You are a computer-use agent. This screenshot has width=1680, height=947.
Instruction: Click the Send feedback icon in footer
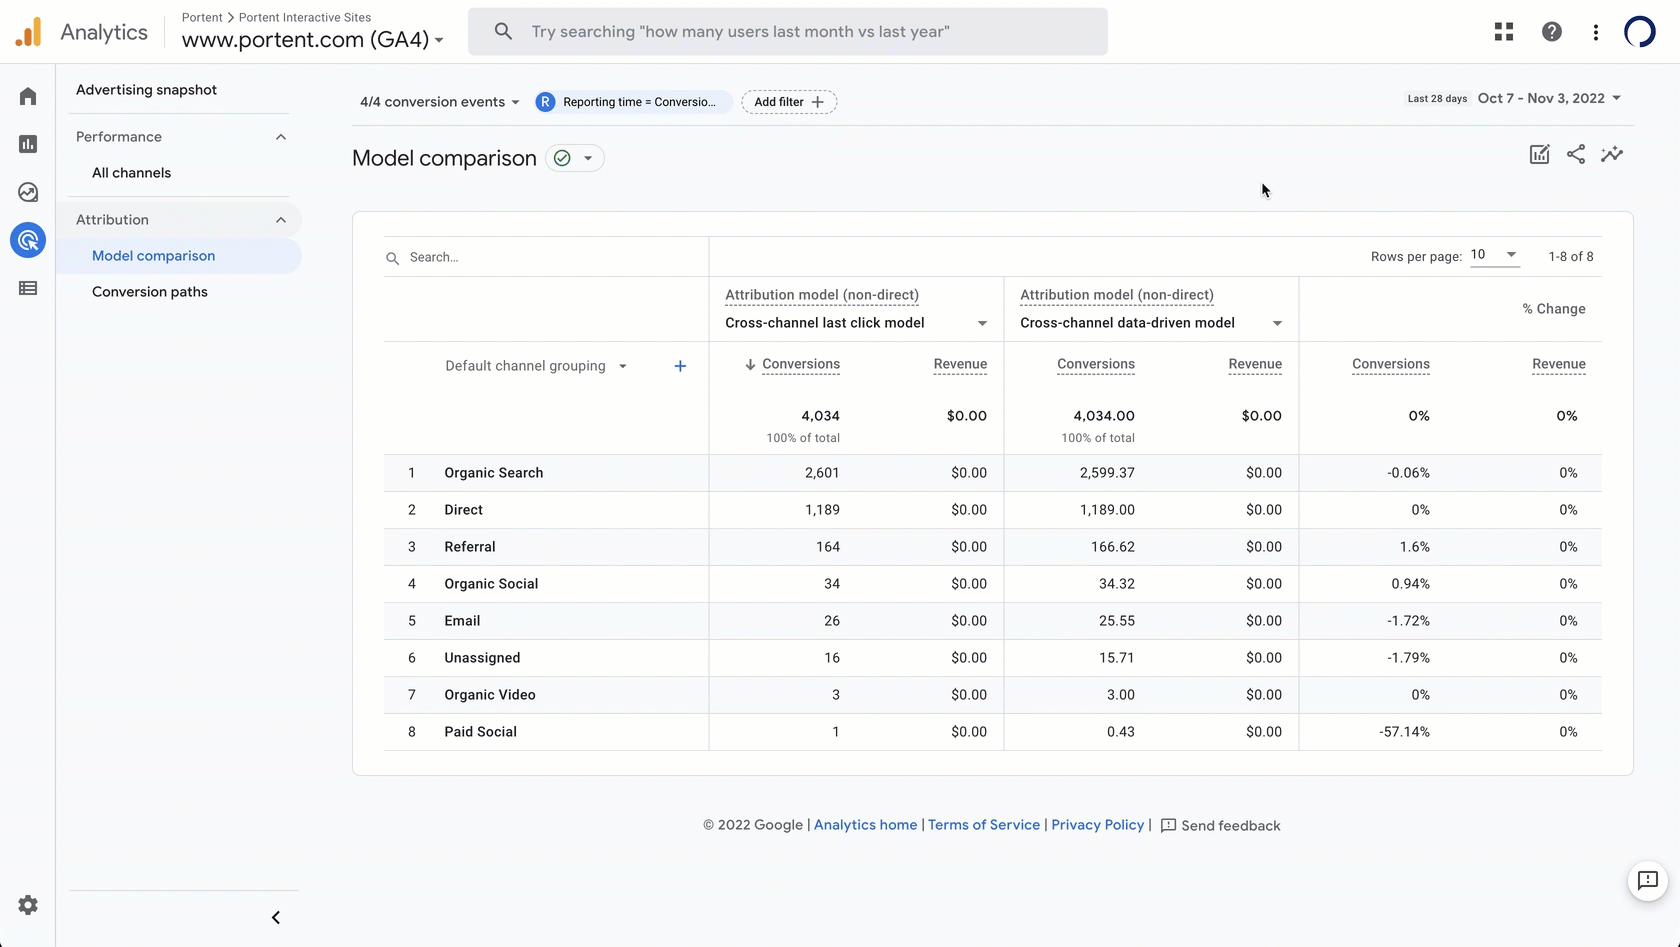tap(1168, 826)
